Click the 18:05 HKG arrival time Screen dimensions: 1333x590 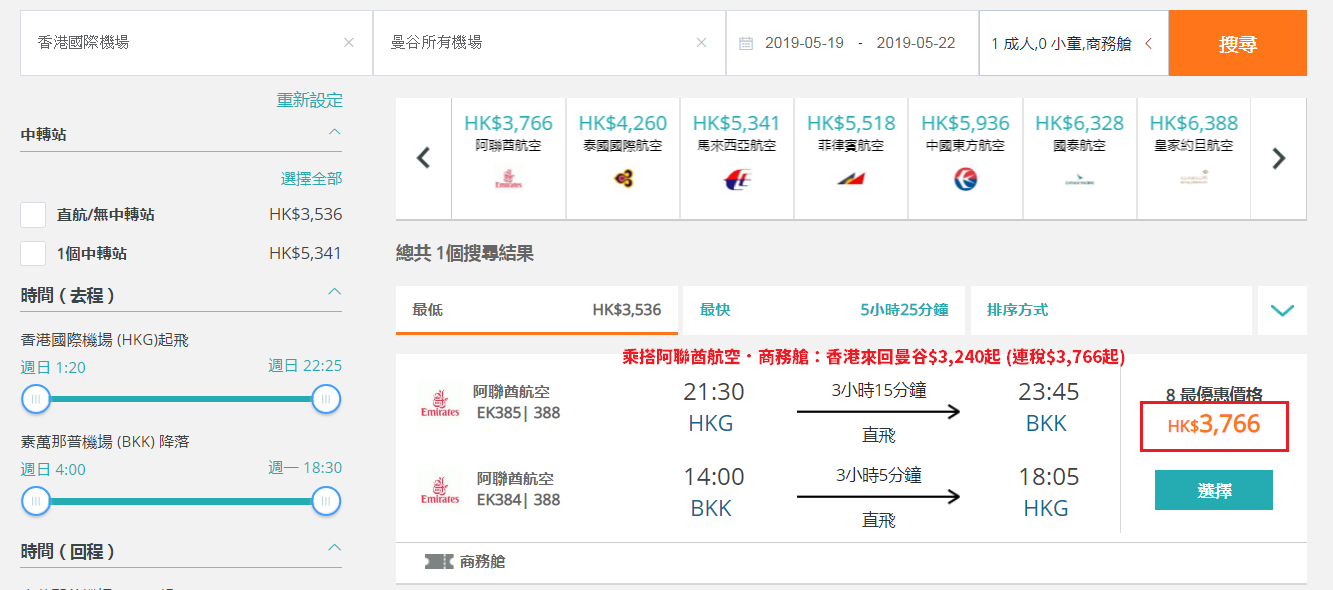coord(1049,477)
